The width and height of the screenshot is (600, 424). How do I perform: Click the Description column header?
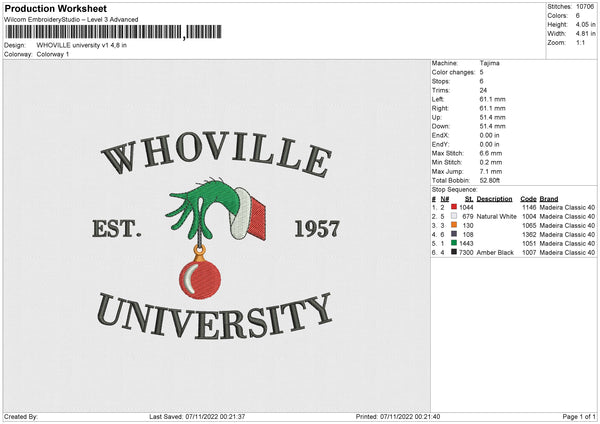pyautogui.click(x=494, y=199)
